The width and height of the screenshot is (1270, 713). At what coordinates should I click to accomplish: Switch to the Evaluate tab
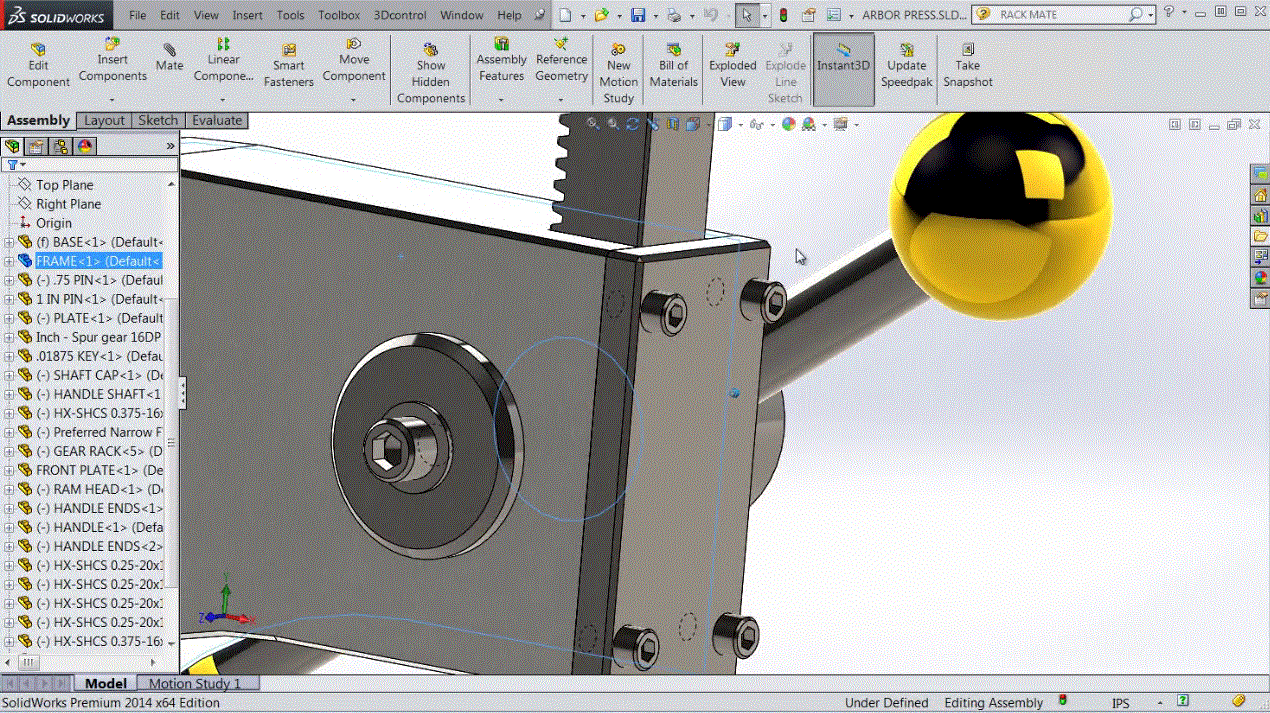[217, 120]
